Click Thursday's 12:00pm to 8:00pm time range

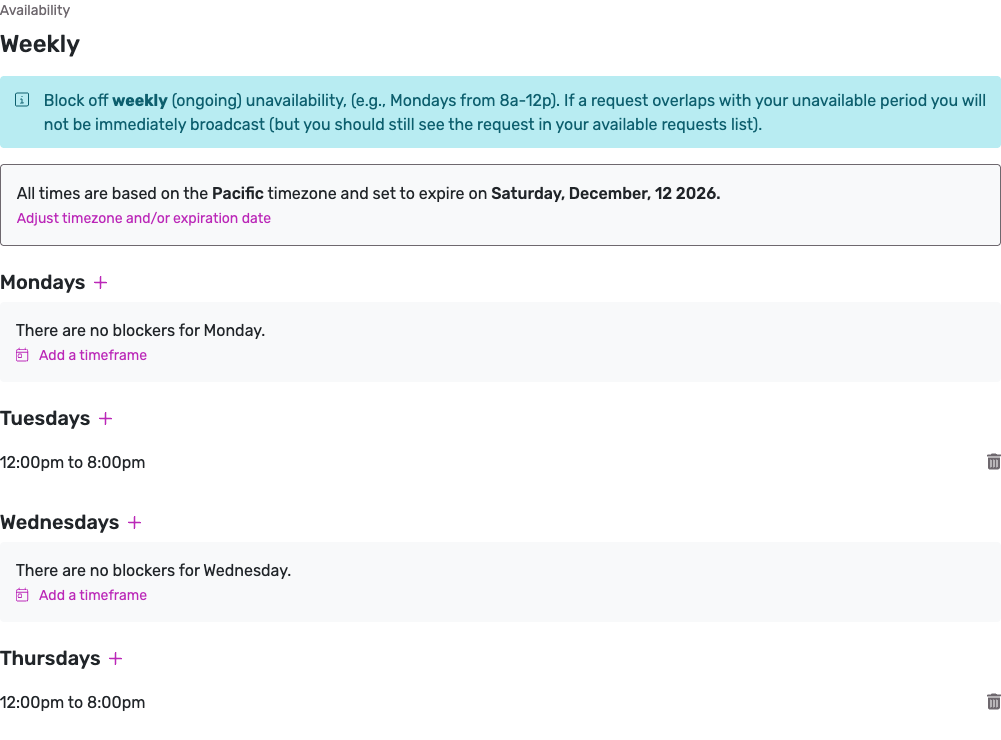(x=72, y=702)
